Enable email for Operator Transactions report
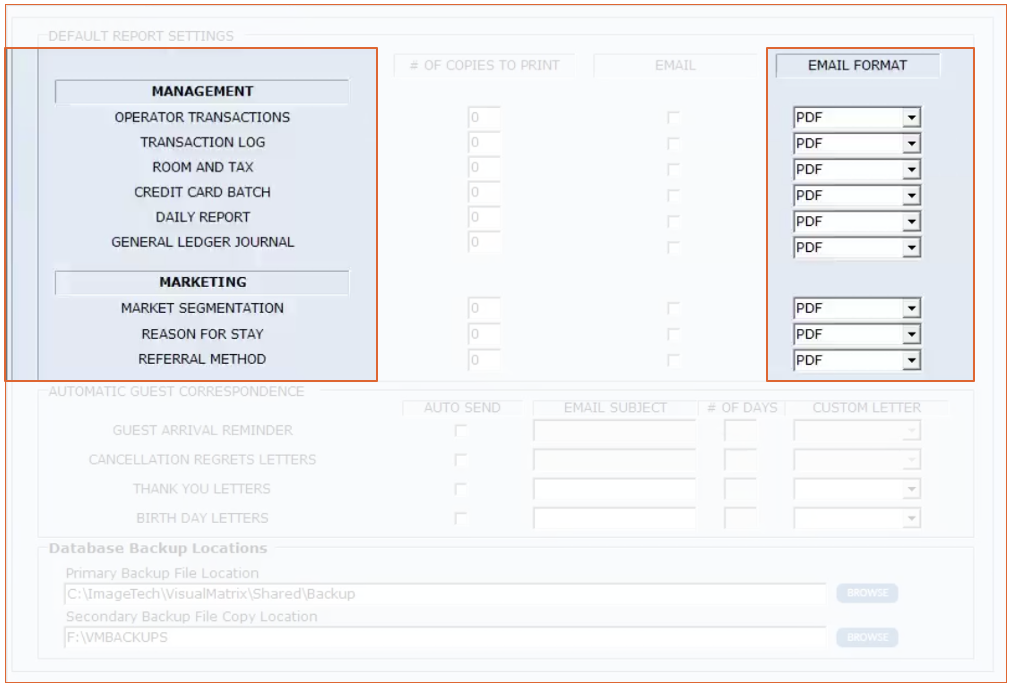The image size is (1010, 687). 673,118
